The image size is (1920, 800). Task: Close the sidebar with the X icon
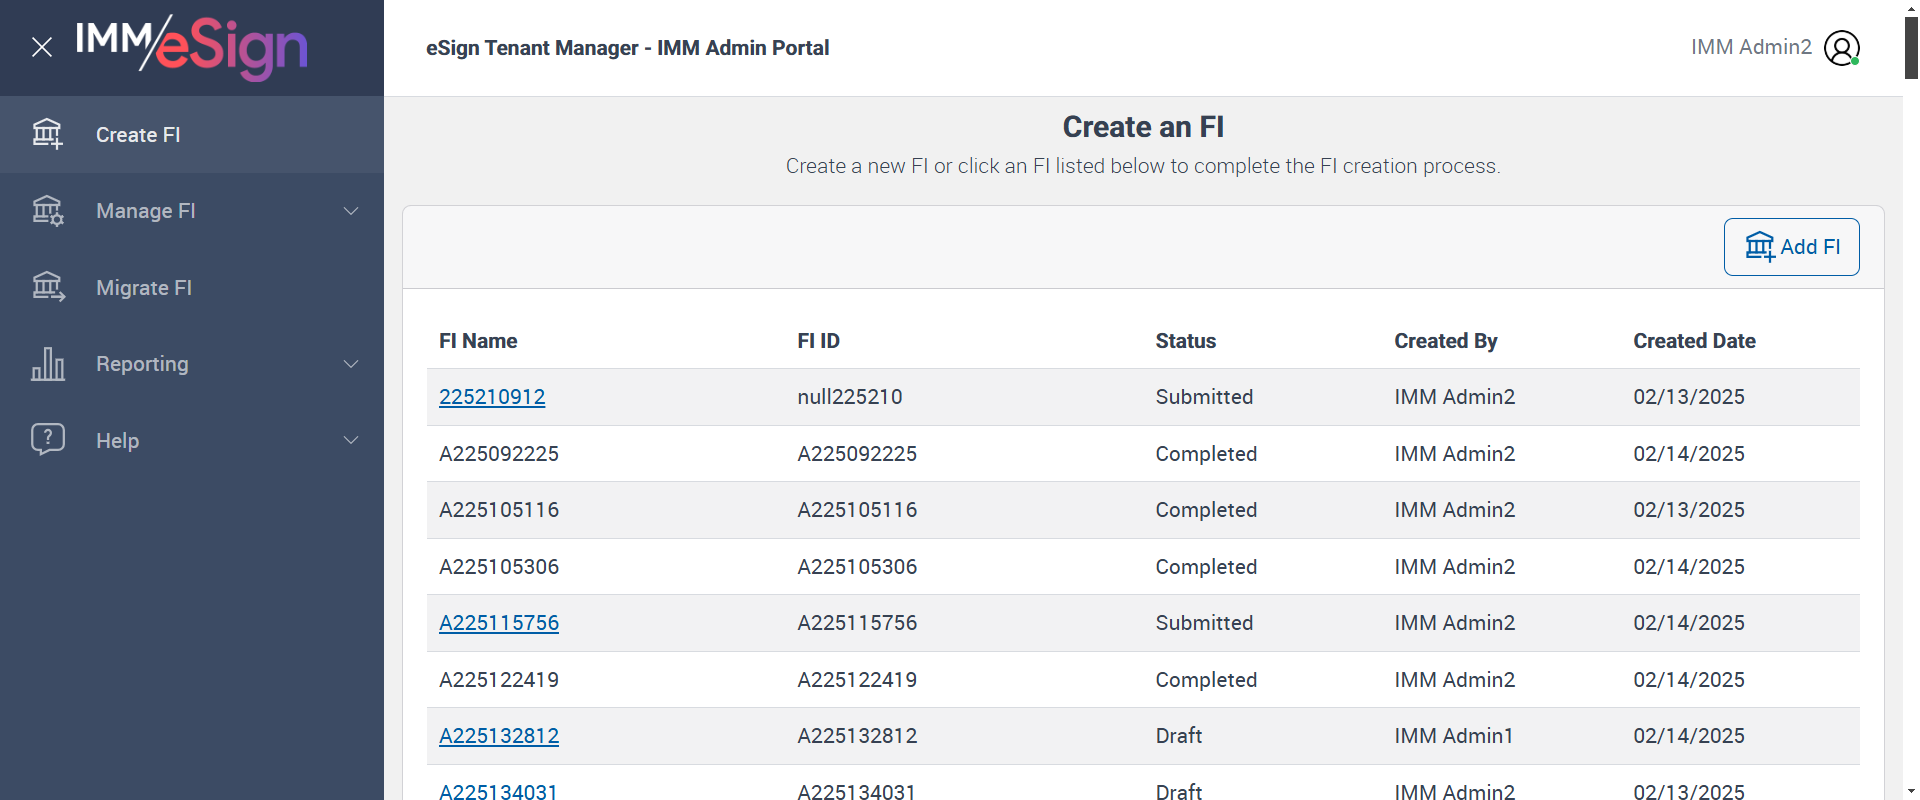click(42, 47)
